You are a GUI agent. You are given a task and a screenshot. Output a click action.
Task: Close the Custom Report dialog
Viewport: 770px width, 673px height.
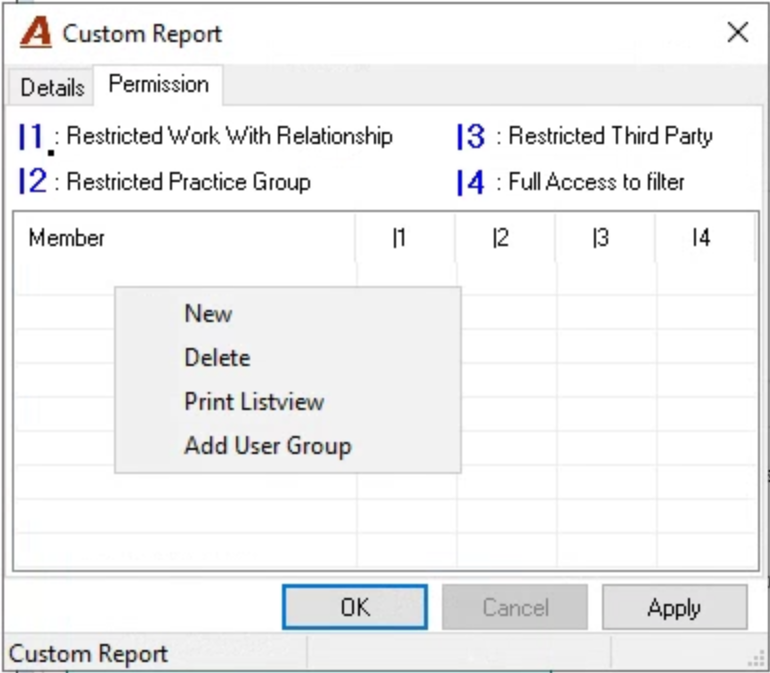pos(737,33)
